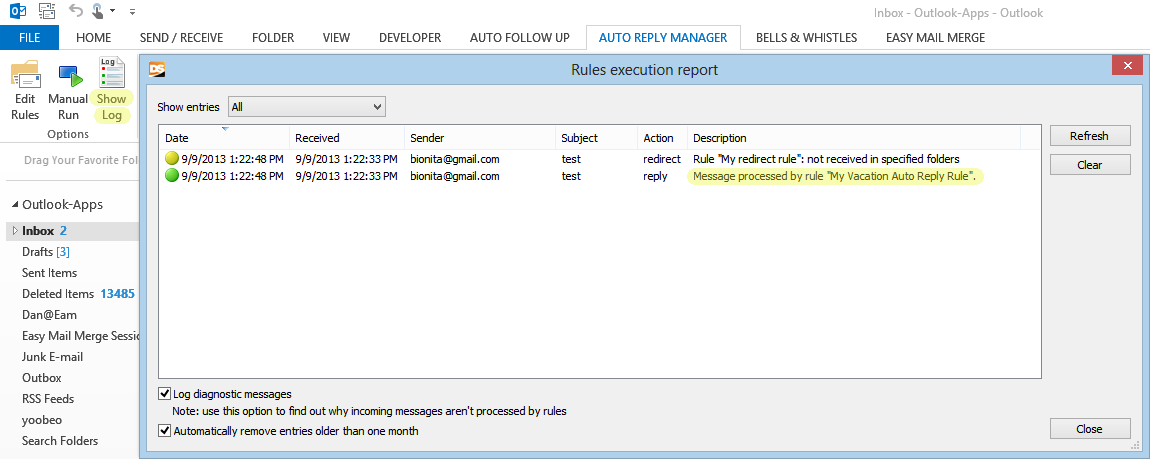The width and height of the screenshot is (1150, 459).
Task: Sort by Description column header
Action: click(854, 138)
